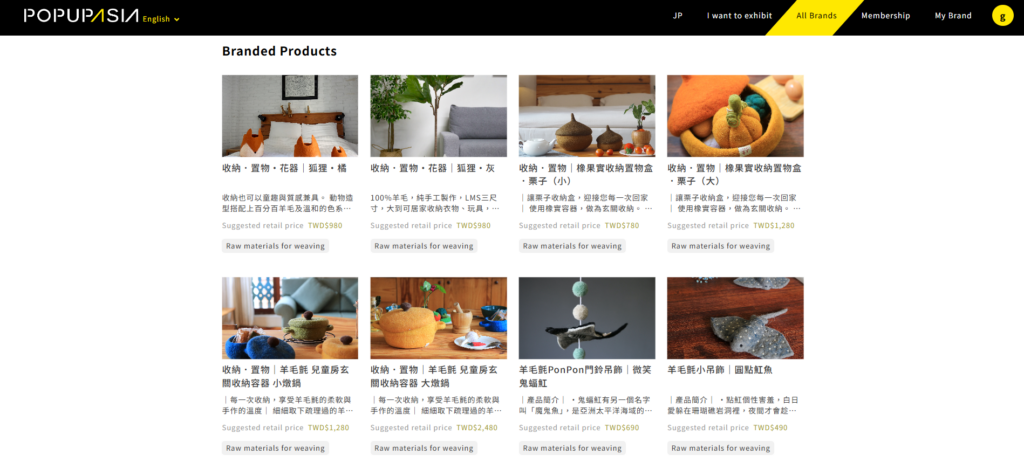Click the POPUPASIA logo

[81, 16]
